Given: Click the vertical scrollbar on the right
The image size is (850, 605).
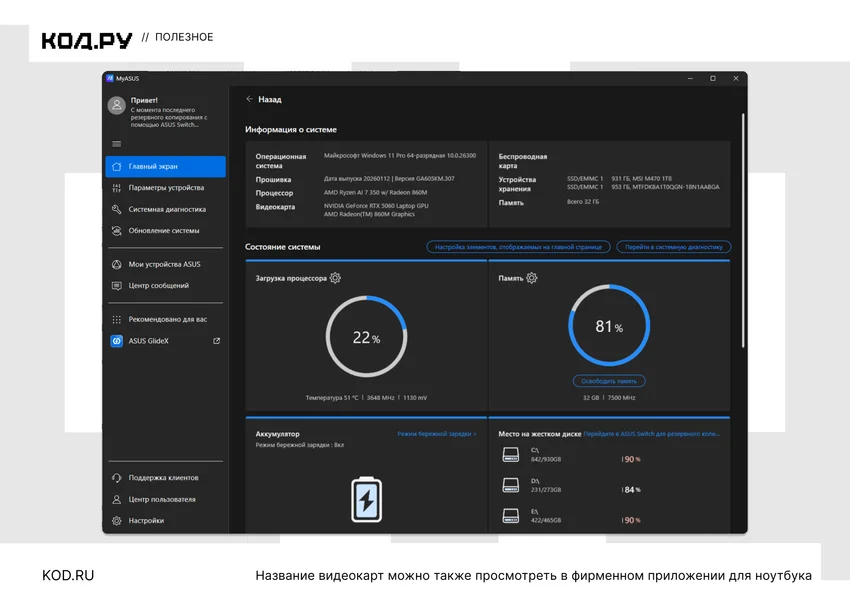Looking at the screenshot, I should (743, 230).
